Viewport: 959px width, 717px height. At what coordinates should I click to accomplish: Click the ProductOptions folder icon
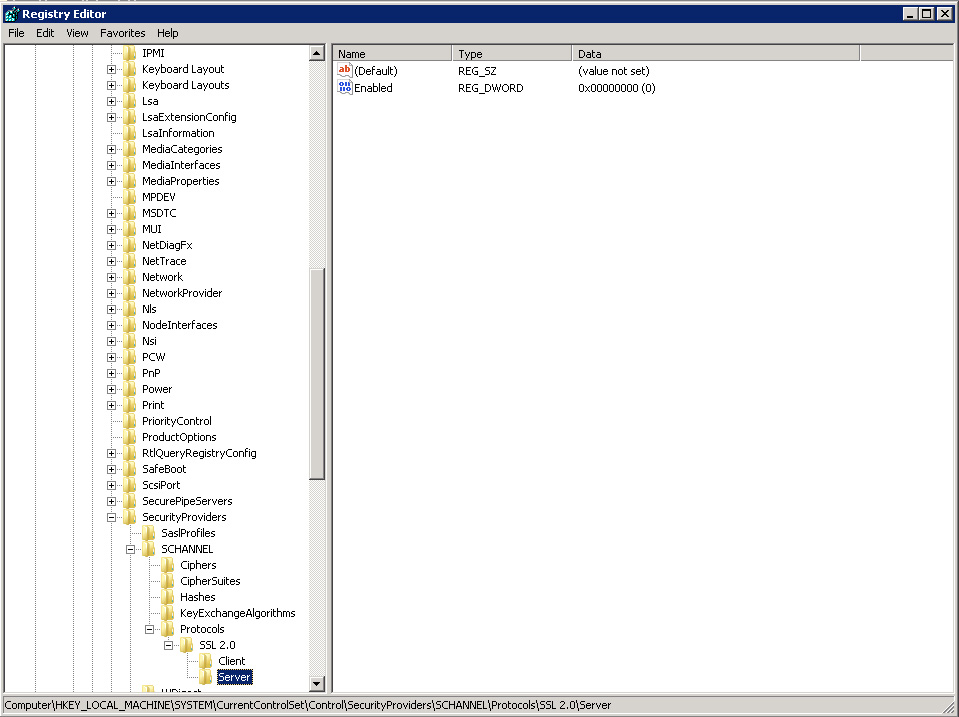pos(130,437)
